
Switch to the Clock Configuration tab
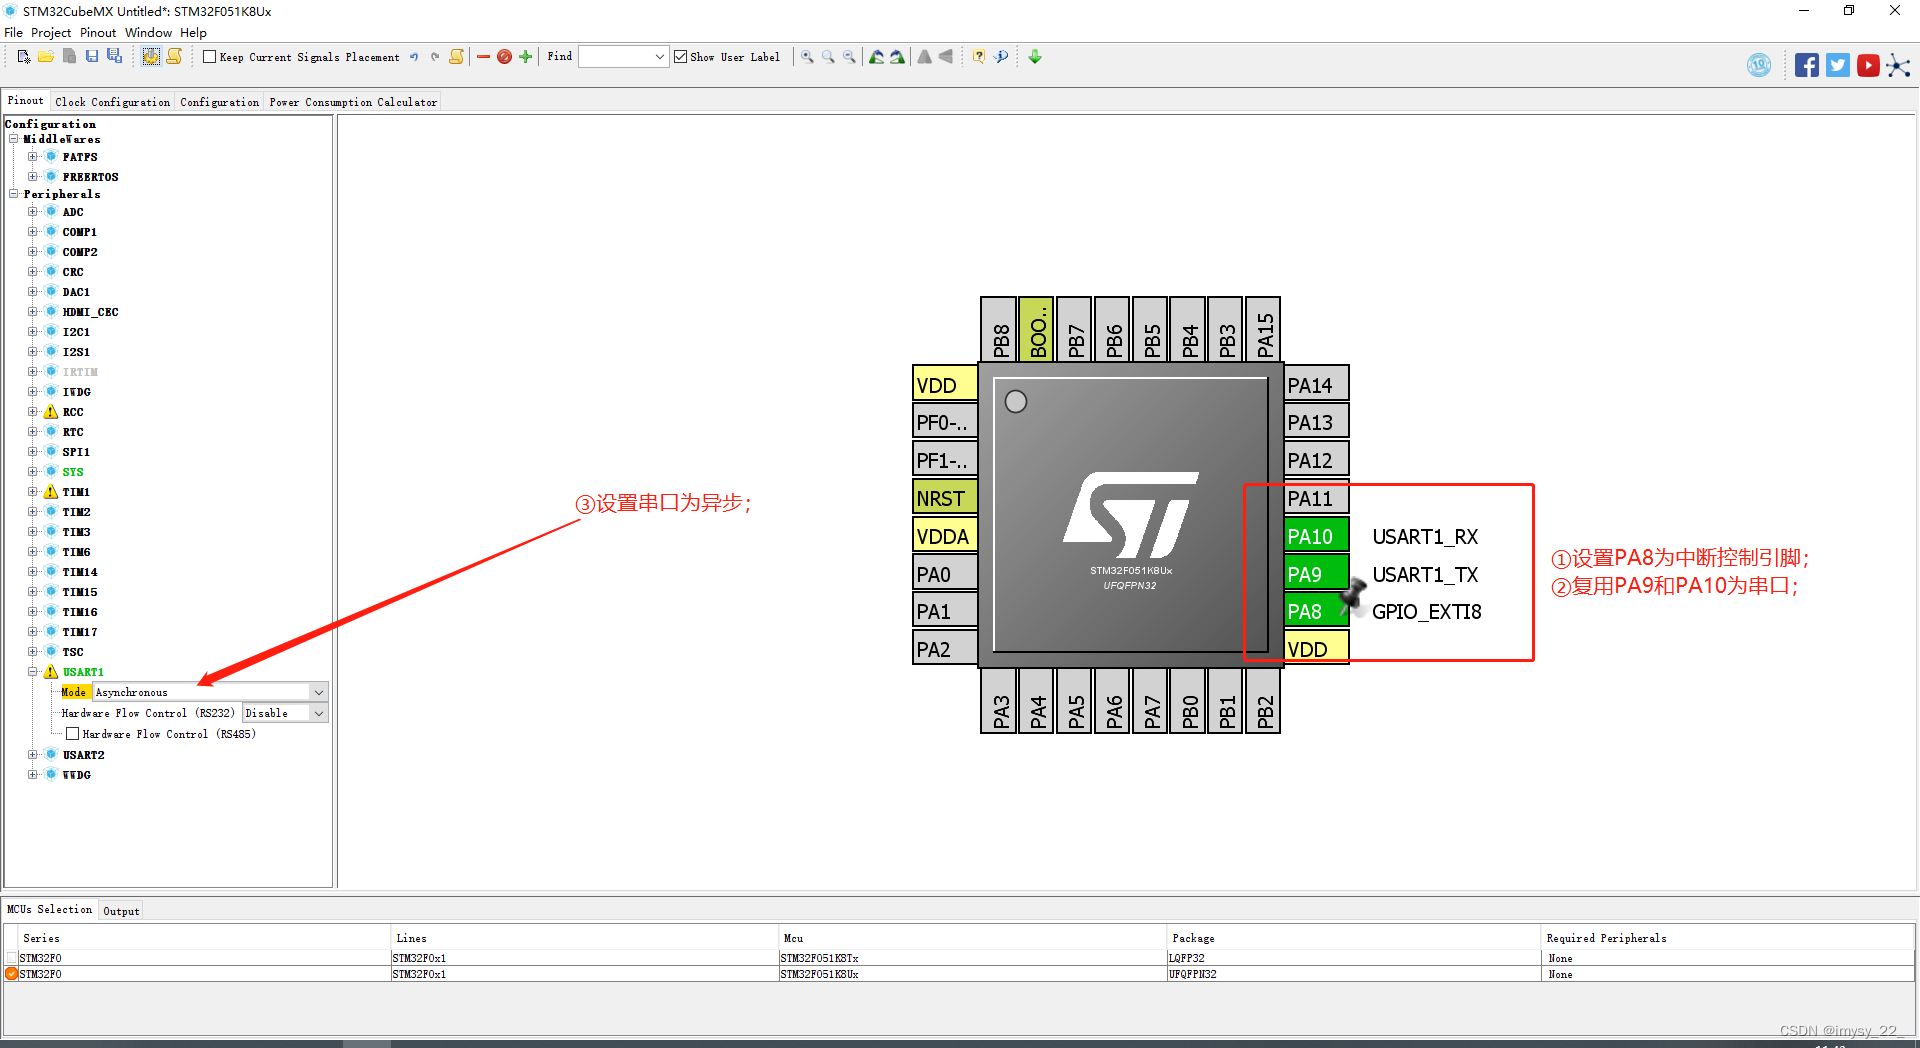pos(112,101)
